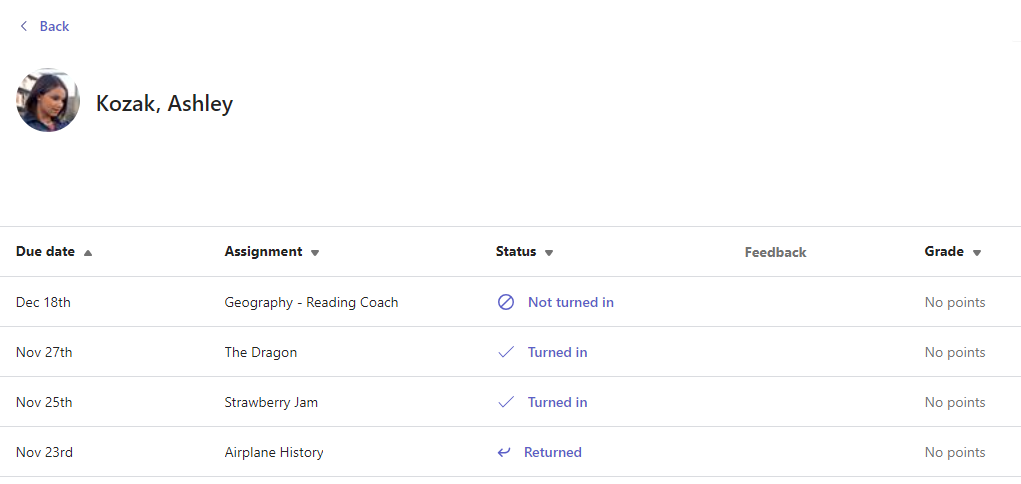This screenshot has height=484, width=1021.
Task: Click No points grade for Geography row
Action: coord(954,302)
